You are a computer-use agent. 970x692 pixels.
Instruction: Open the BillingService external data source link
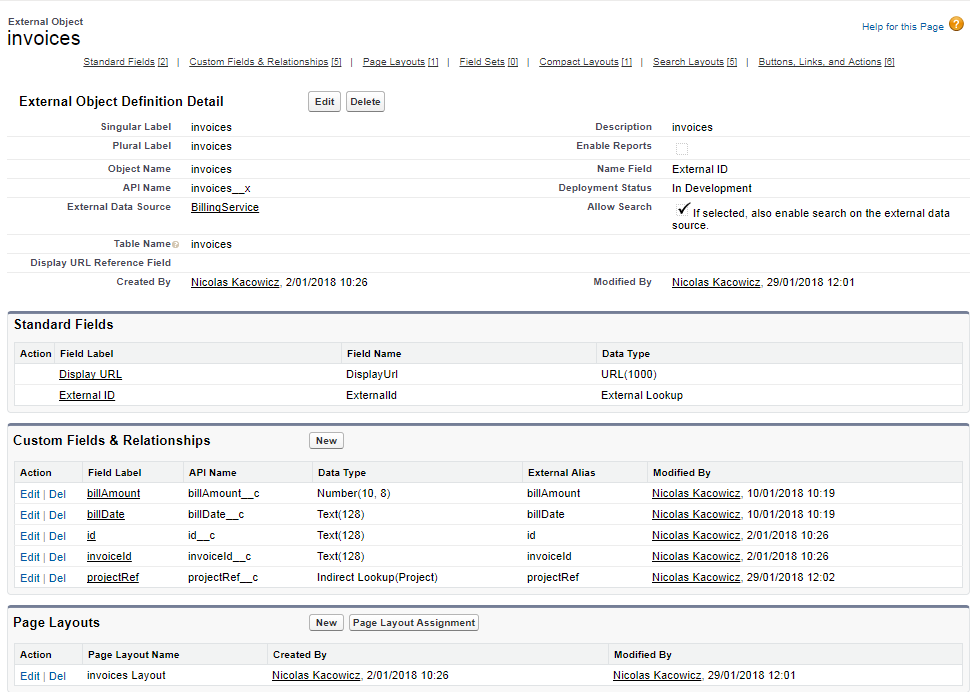[x=225, y=207]
